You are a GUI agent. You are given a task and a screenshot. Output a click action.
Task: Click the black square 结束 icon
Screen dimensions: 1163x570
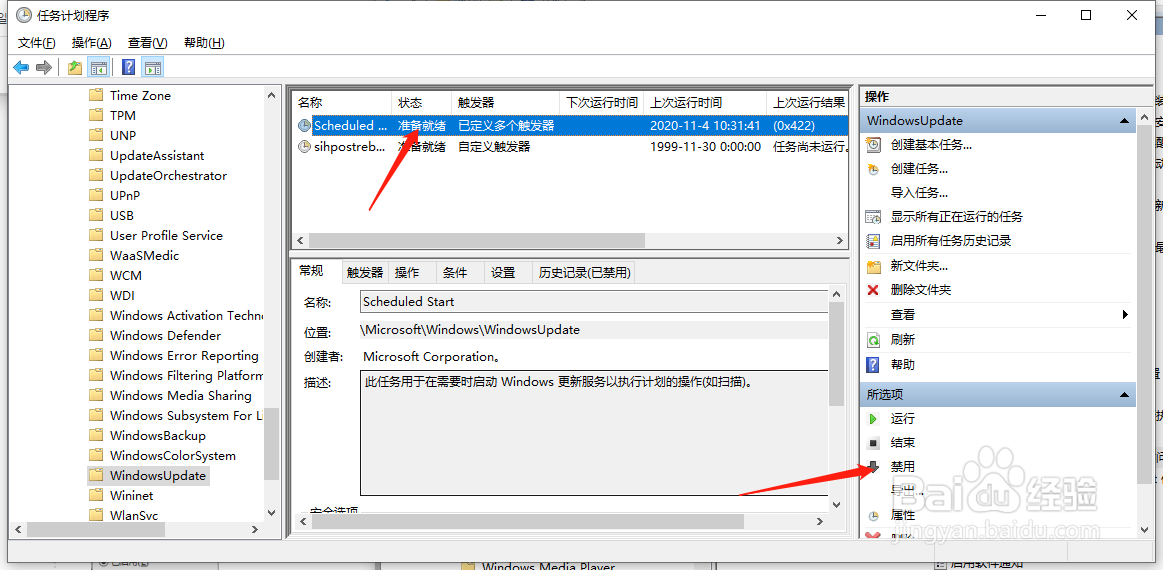874,443
